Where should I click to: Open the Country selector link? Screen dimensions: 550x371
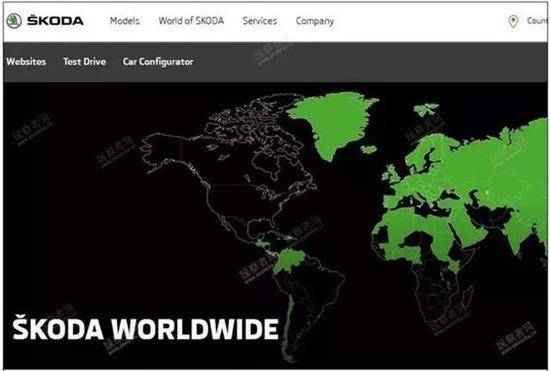tap(537, 21)
